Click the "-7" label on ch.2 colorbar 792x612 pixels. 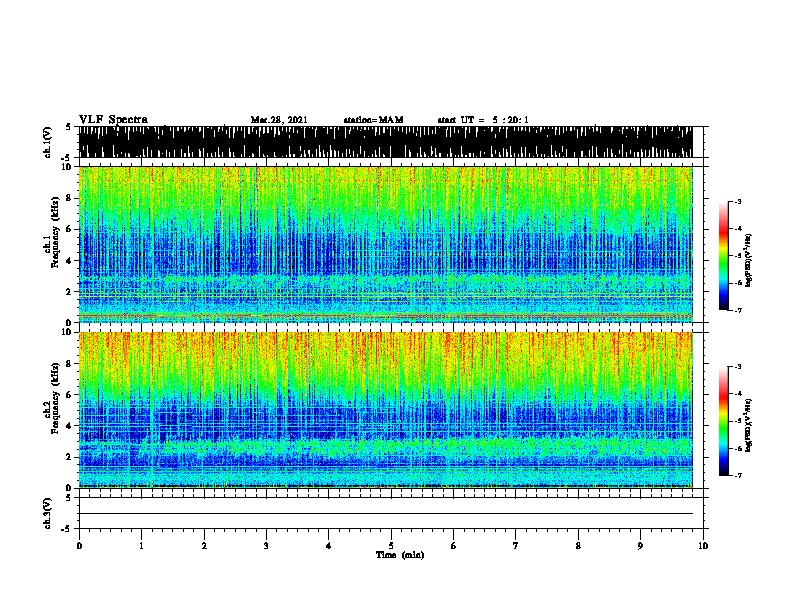click(738, 476)
